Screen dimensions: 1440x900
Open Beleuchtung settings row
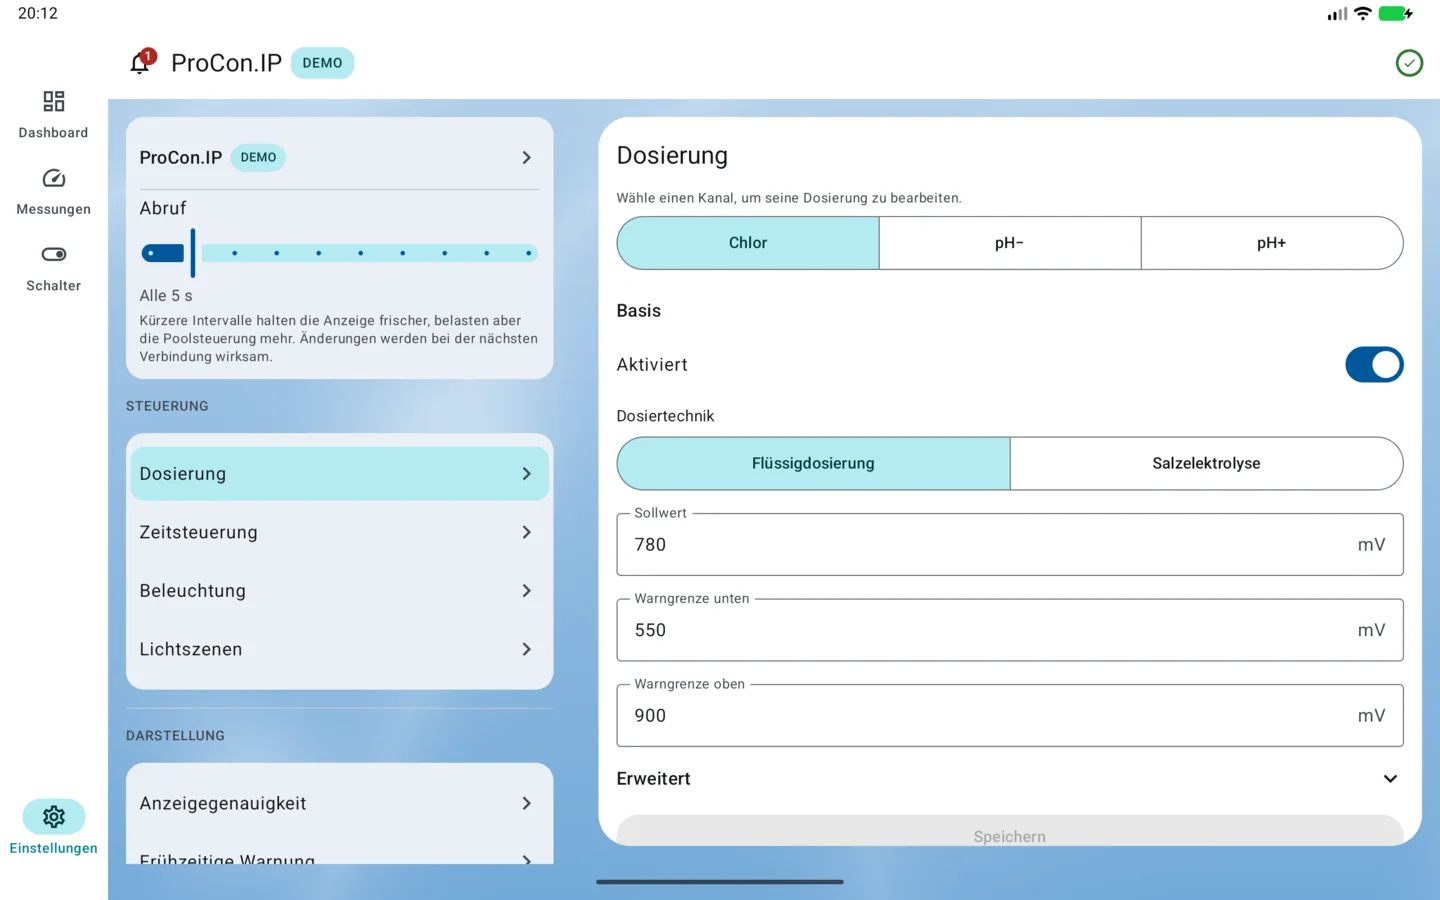(x=340, y=591)
